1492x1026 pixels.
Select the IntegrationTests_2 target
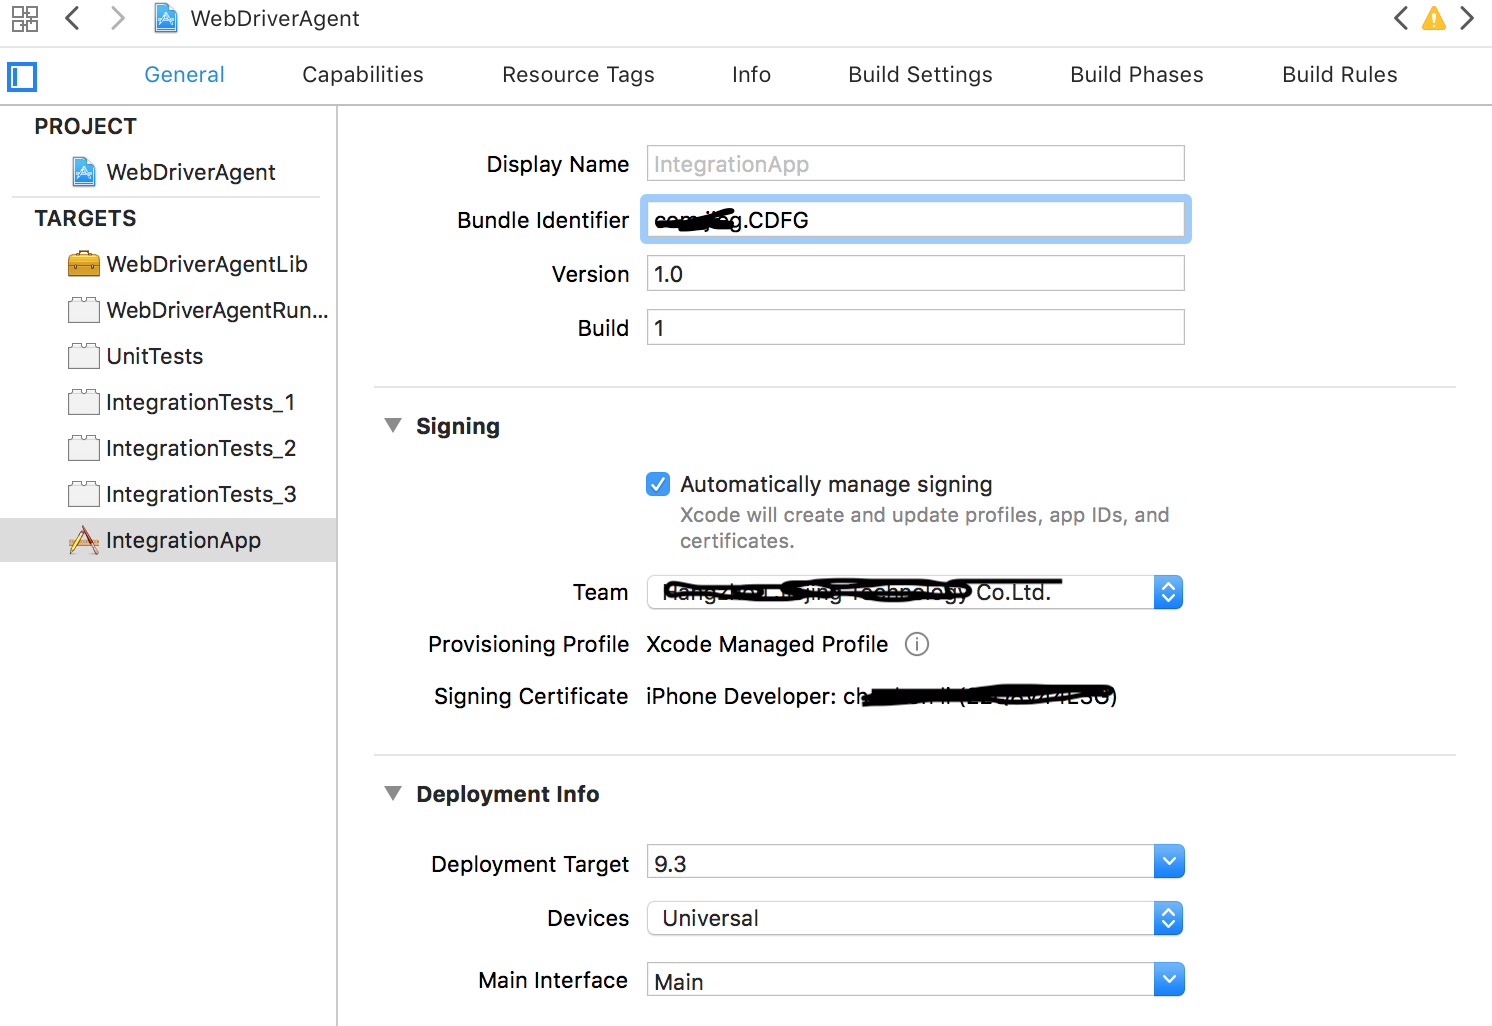coord(168,448)
